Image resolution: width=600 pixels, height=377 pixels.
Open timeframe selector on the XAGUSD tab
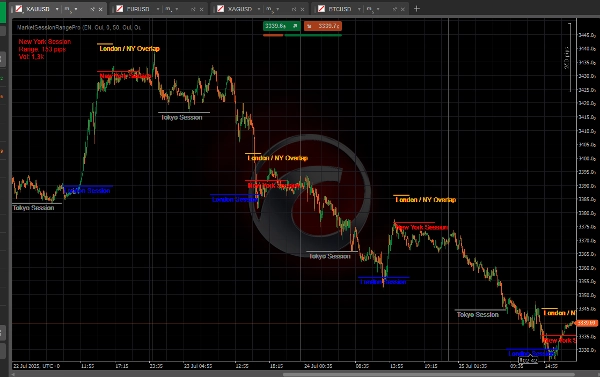pos(272,9)
